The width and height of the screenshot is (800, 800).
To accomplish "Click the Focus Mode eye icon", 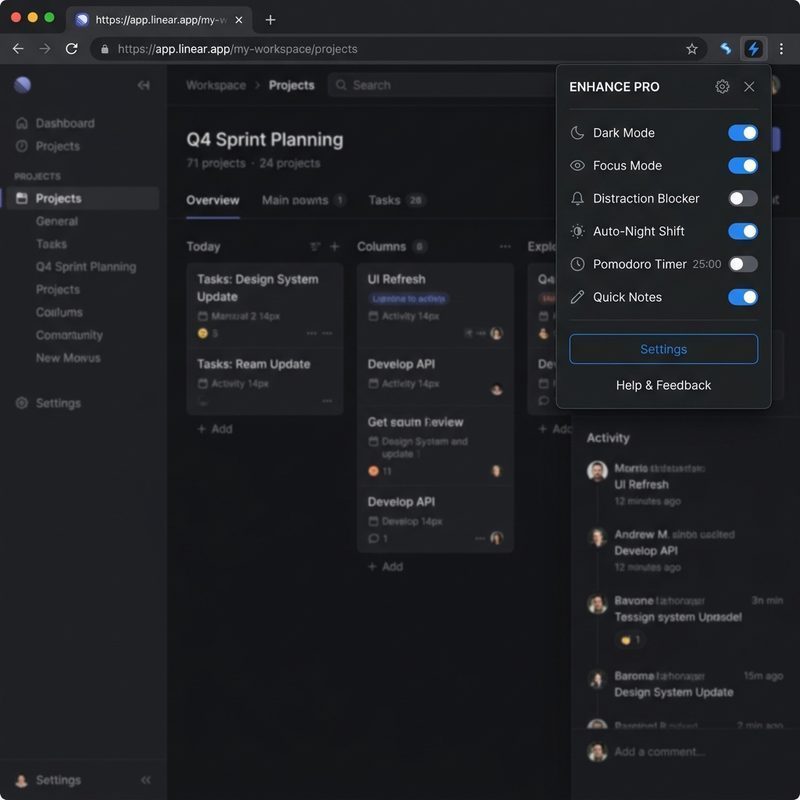I will [x=577, y=165].
